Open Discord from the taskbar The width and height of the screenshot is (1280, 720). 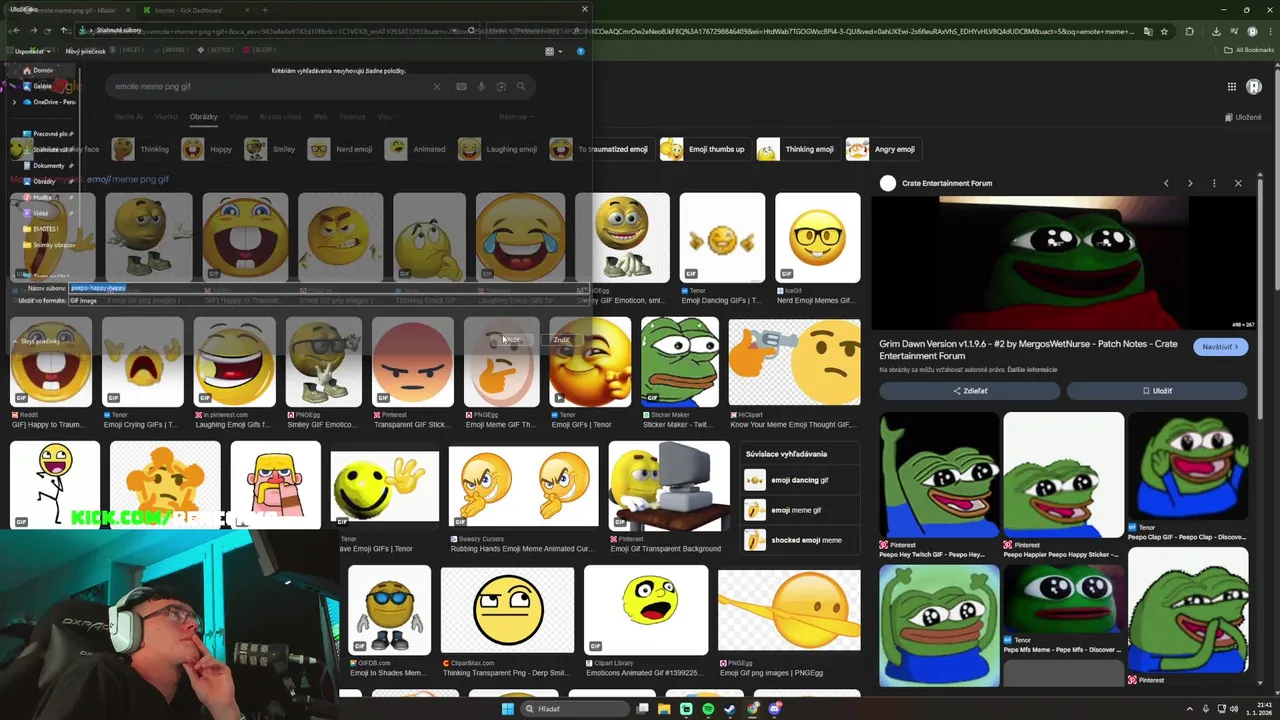[775, 709]
